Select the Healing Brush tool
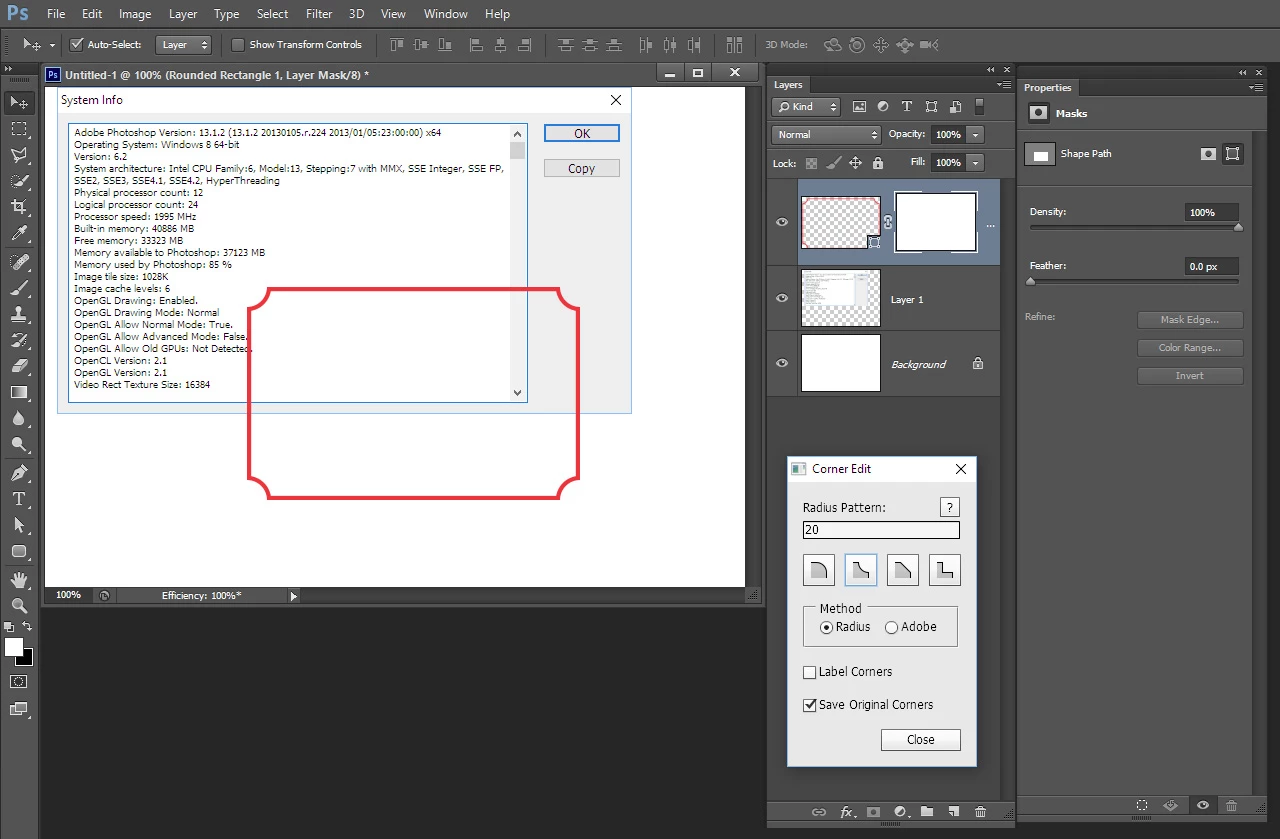This screenshot has width=1280, height=839. click(x=19, y=262)
